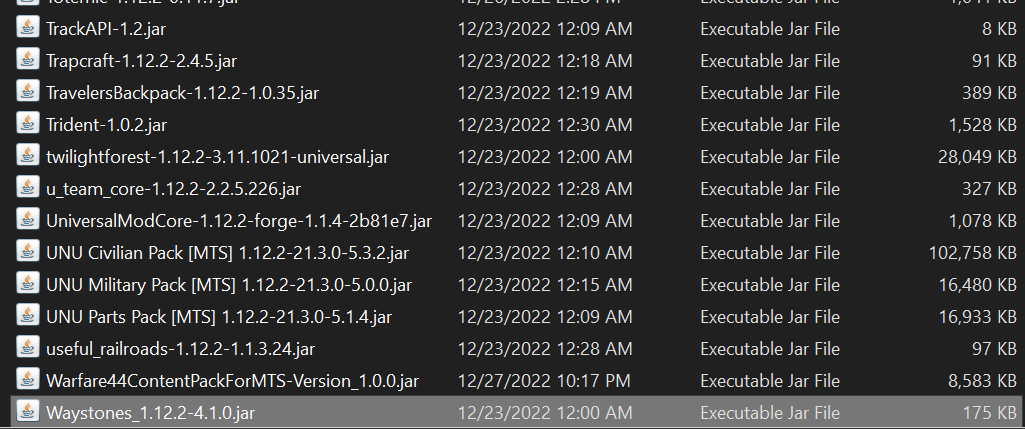Click Waystones row's Executable Jar File type
Screen dimensions: 1025x429
(x=770, y=413)
